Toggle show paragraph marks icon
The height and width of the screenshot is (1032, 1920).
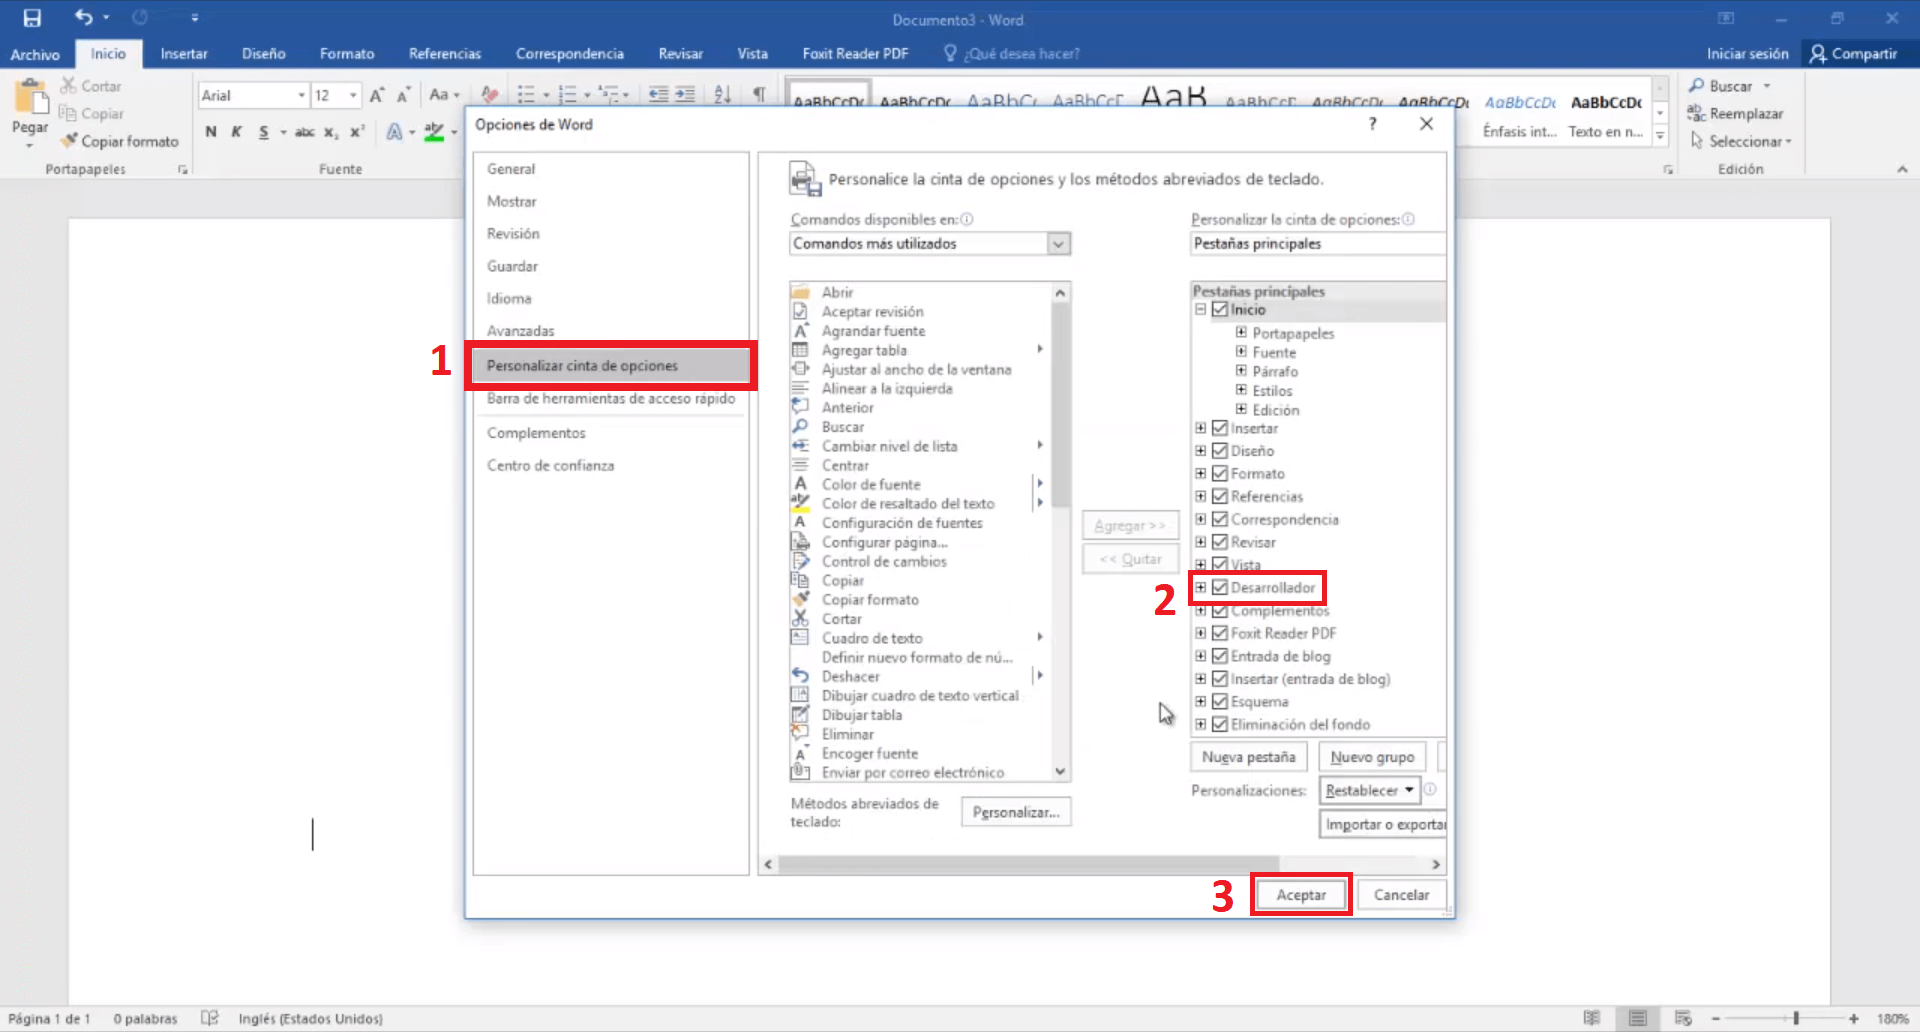[759, 94]
